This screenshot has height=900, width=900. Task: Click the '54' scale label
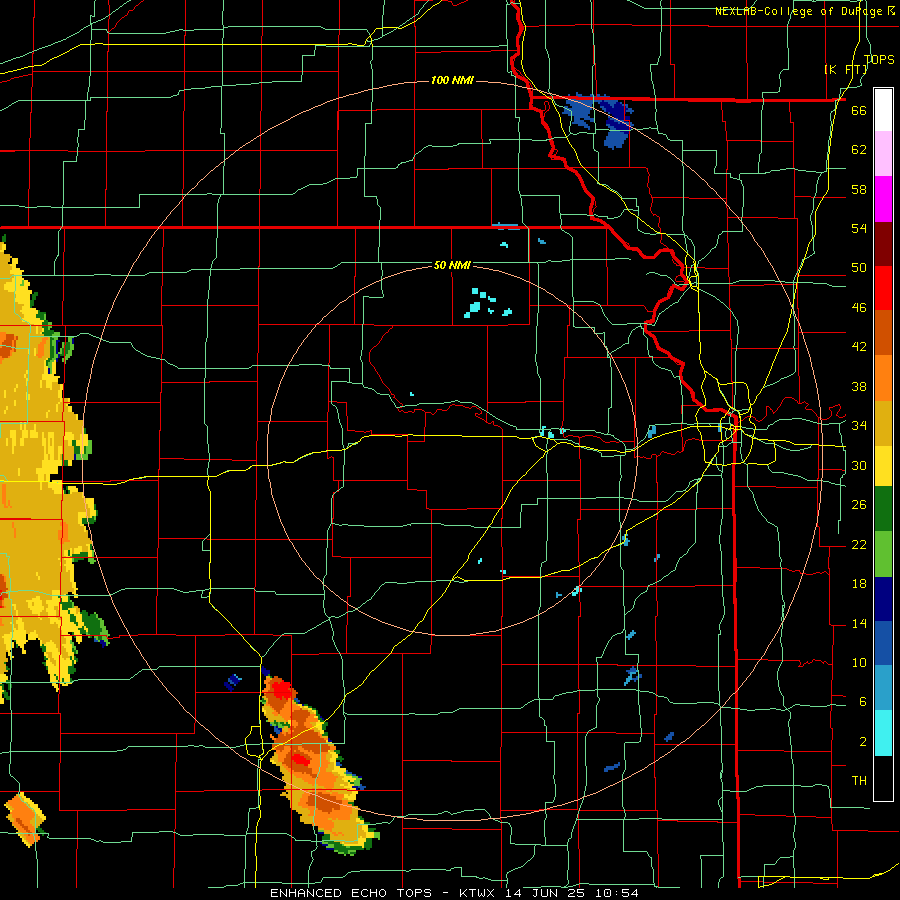859,228
